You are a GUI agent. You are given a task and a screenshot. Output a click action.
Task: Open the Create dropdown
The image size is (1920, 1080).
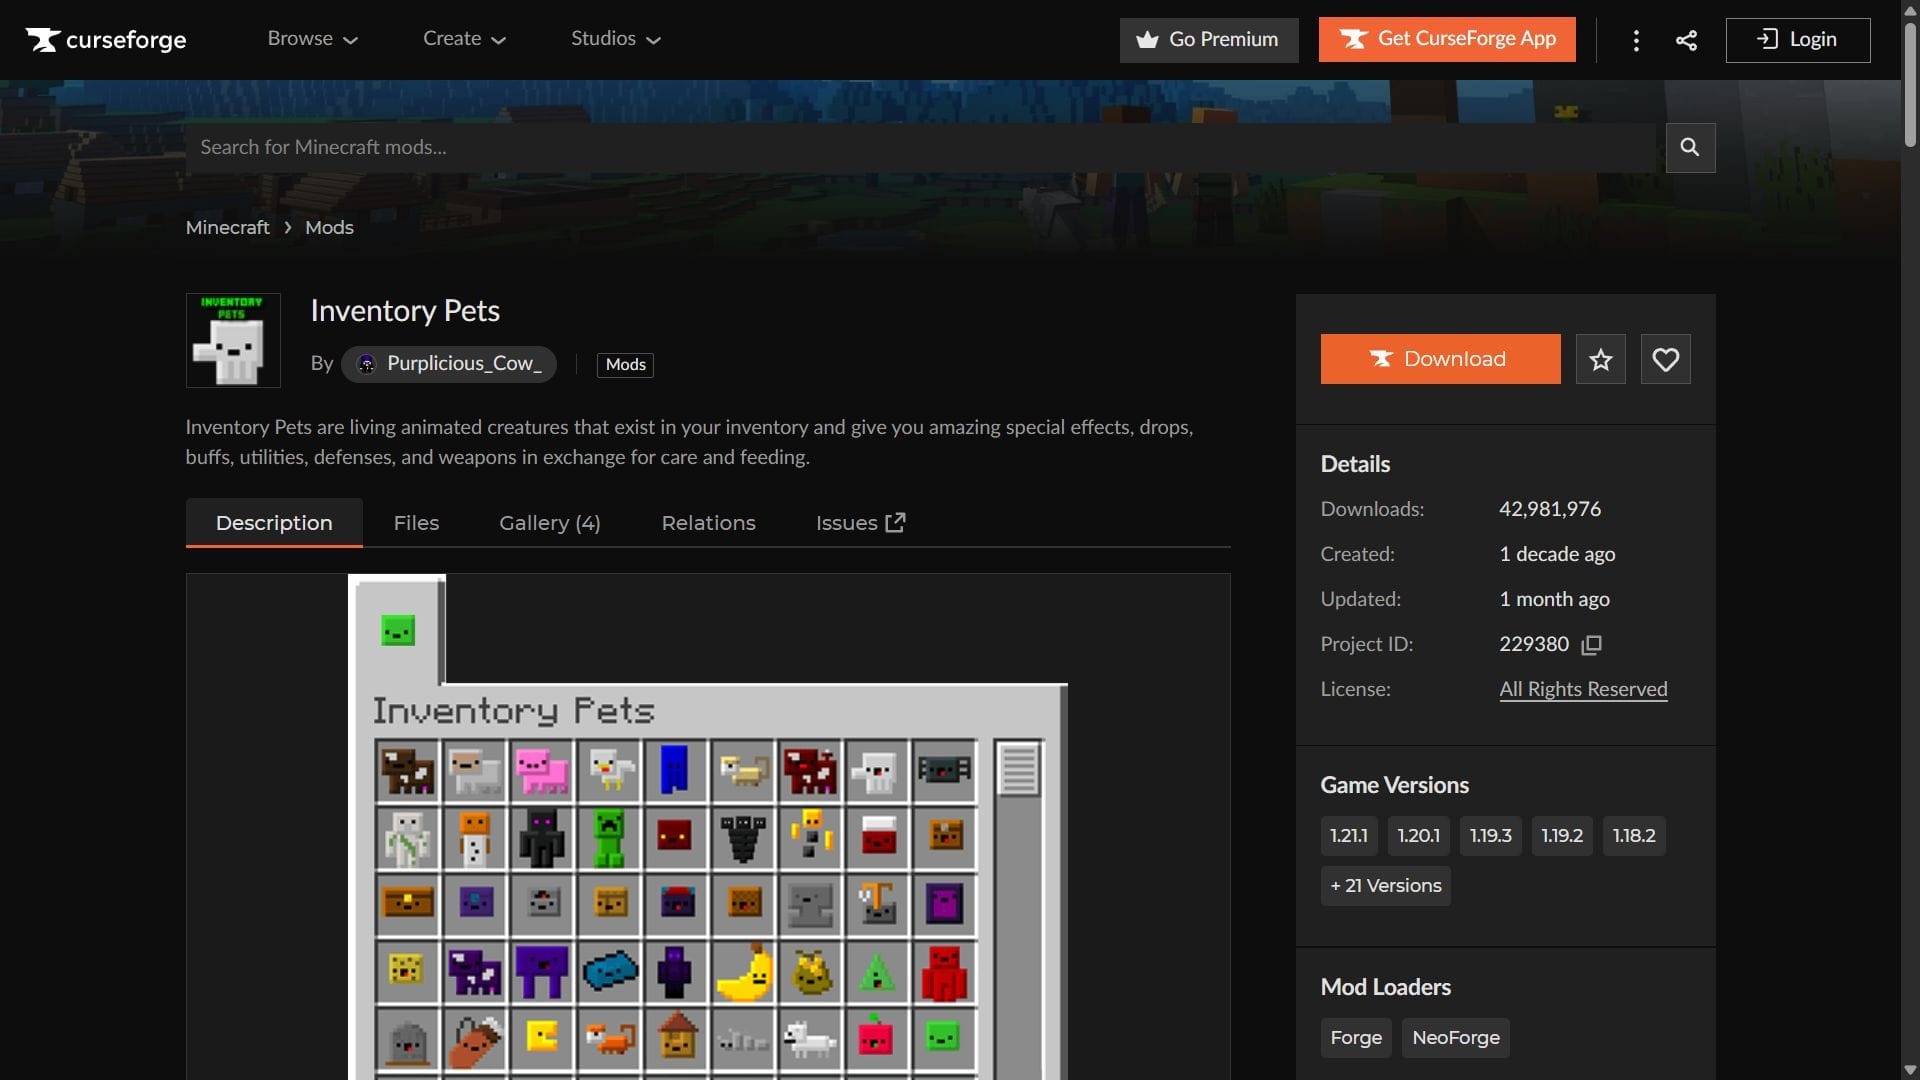click(x=463, y=39)
